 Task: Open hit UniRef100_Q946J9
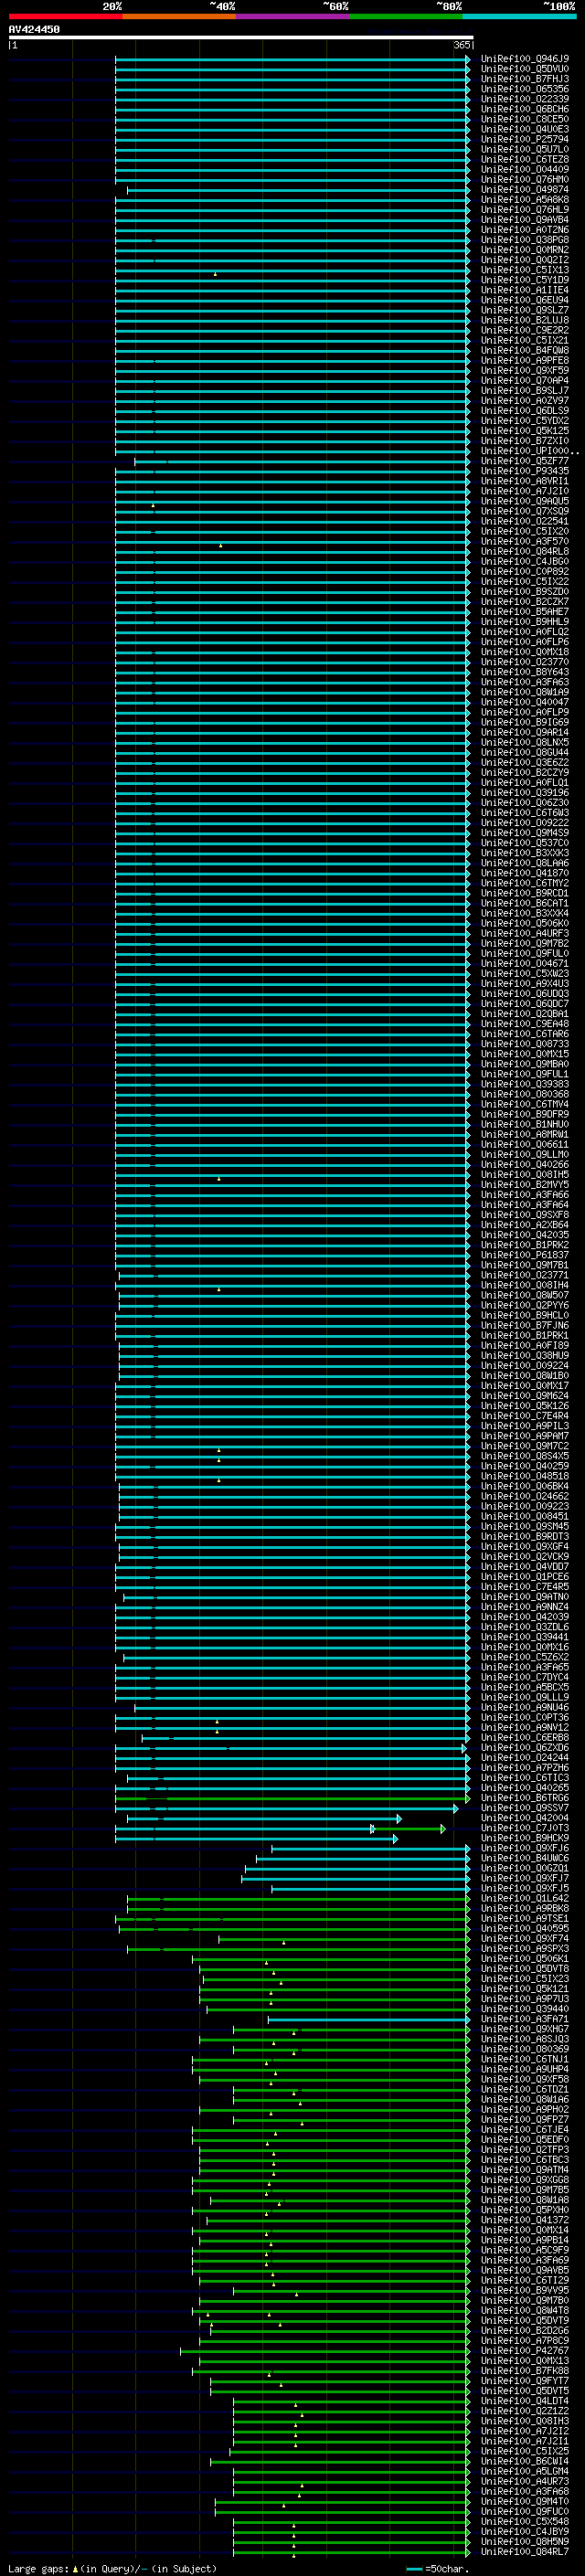click(x=524, y=59)
